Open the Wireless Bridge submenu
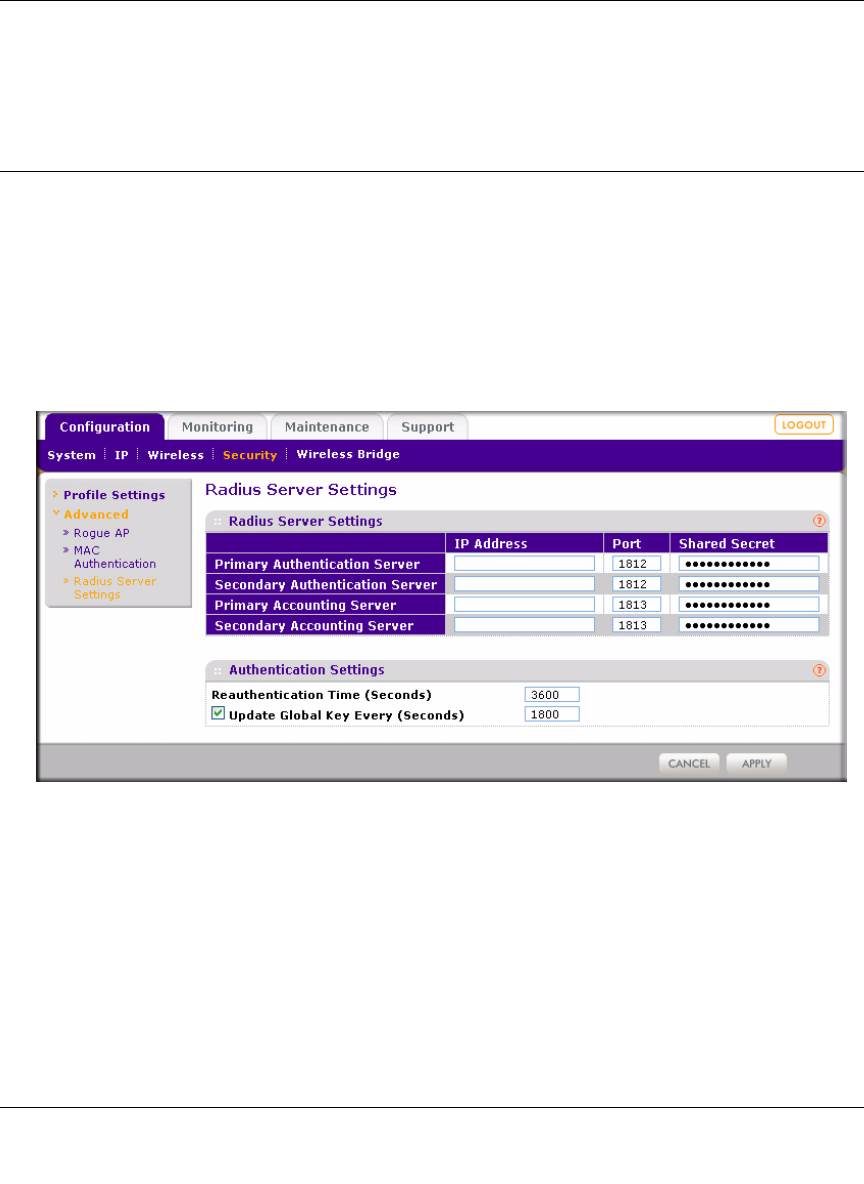 point(348,455)
